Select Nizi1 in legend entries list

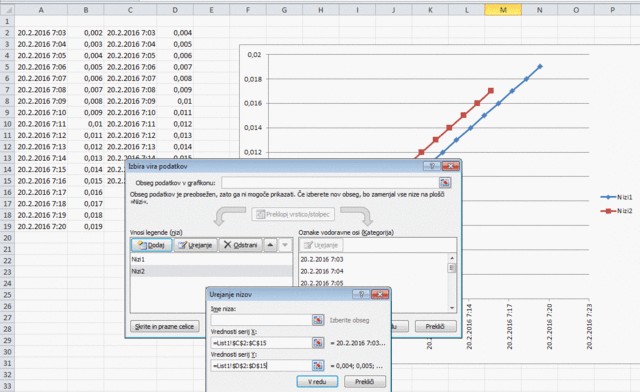click(x=211, y=259)
